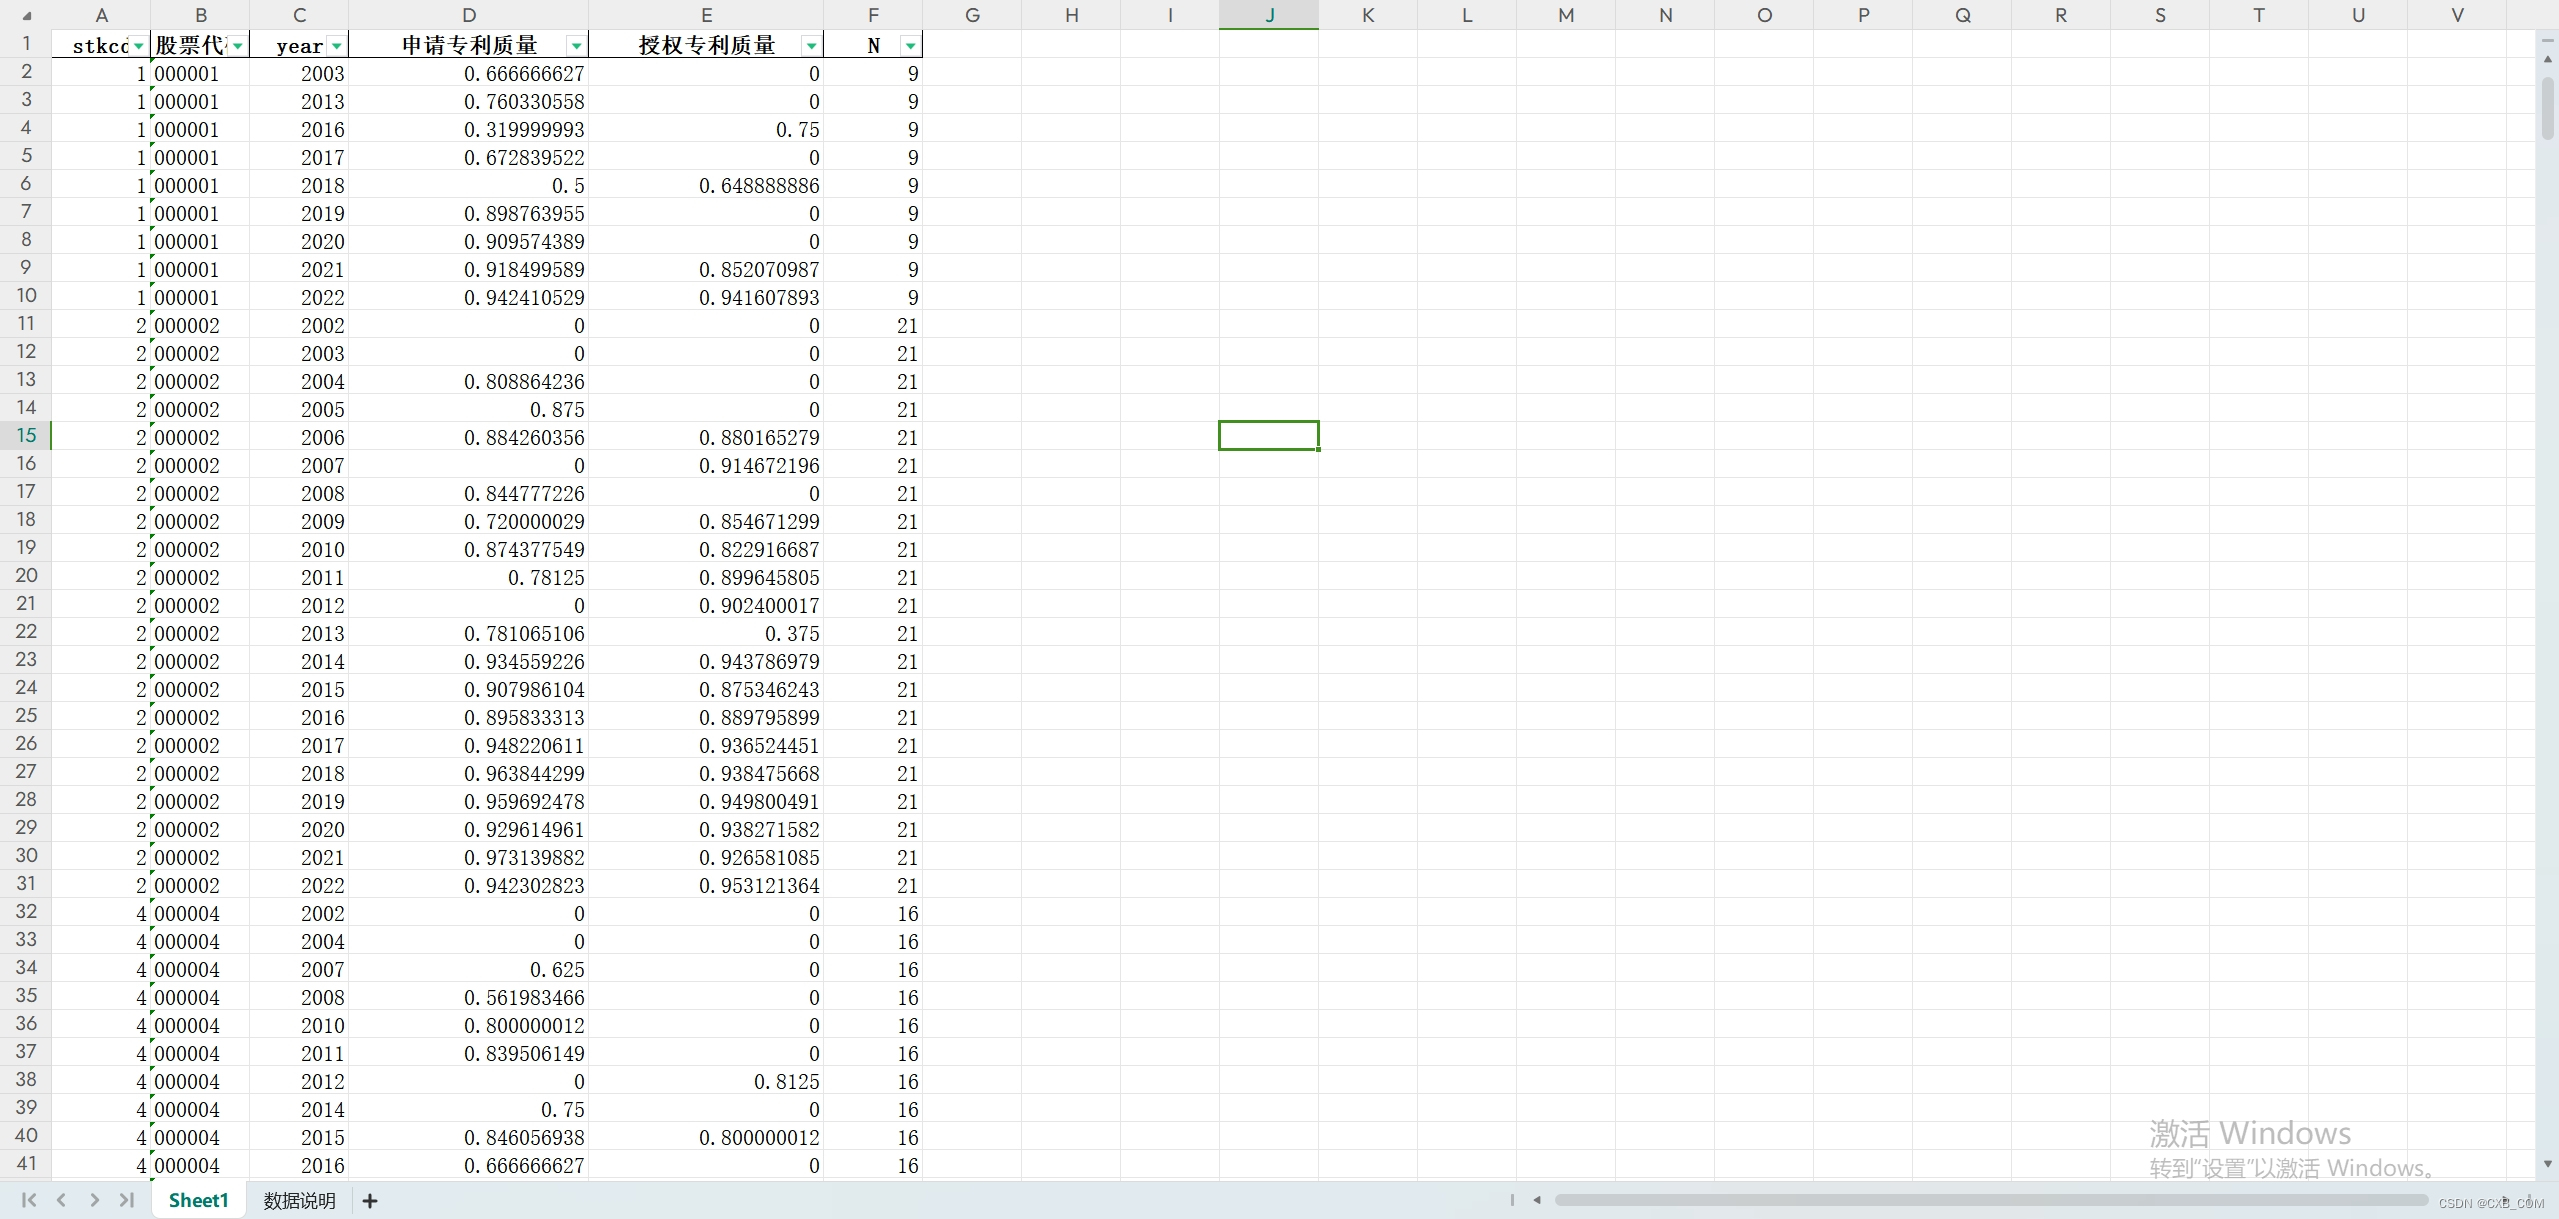Screen dimensions: 2559x1219
Task: Add a new sheet with plus icon
Action: pyautogui.click(x=370, y=1201)
